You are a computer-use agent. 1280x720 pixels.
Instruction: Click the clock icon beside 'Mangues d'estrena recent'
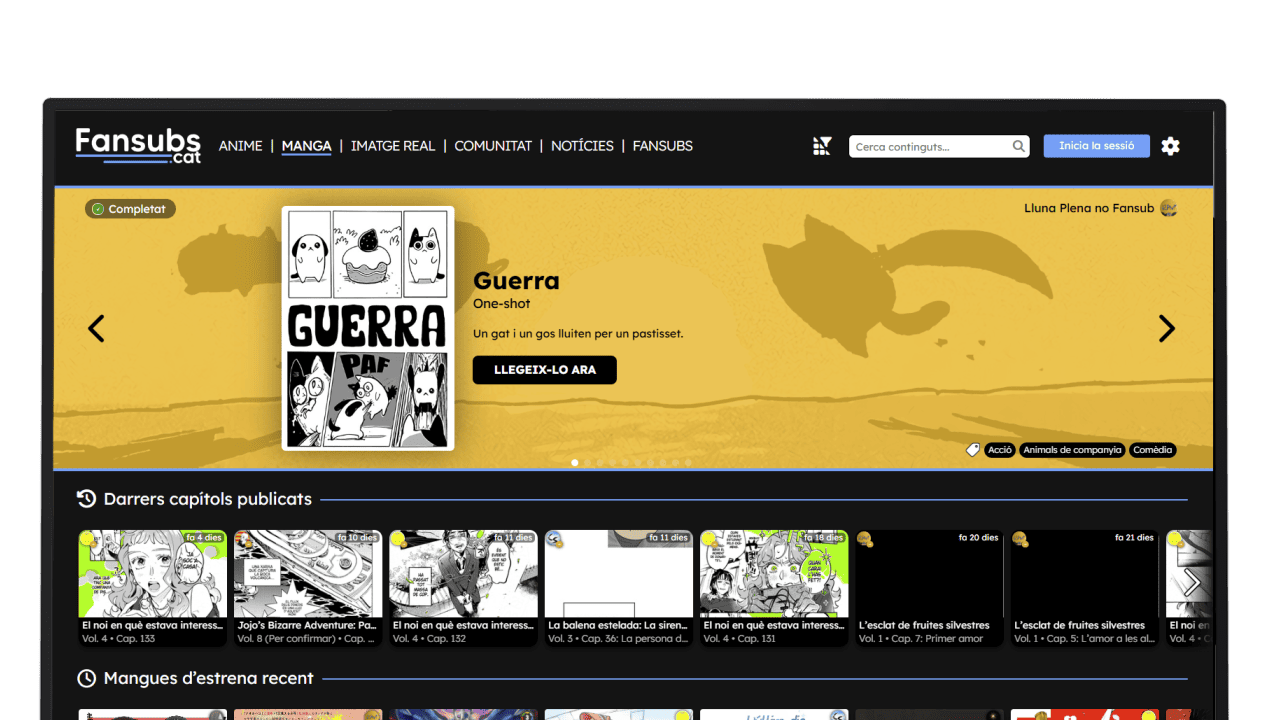click(86, 678)
